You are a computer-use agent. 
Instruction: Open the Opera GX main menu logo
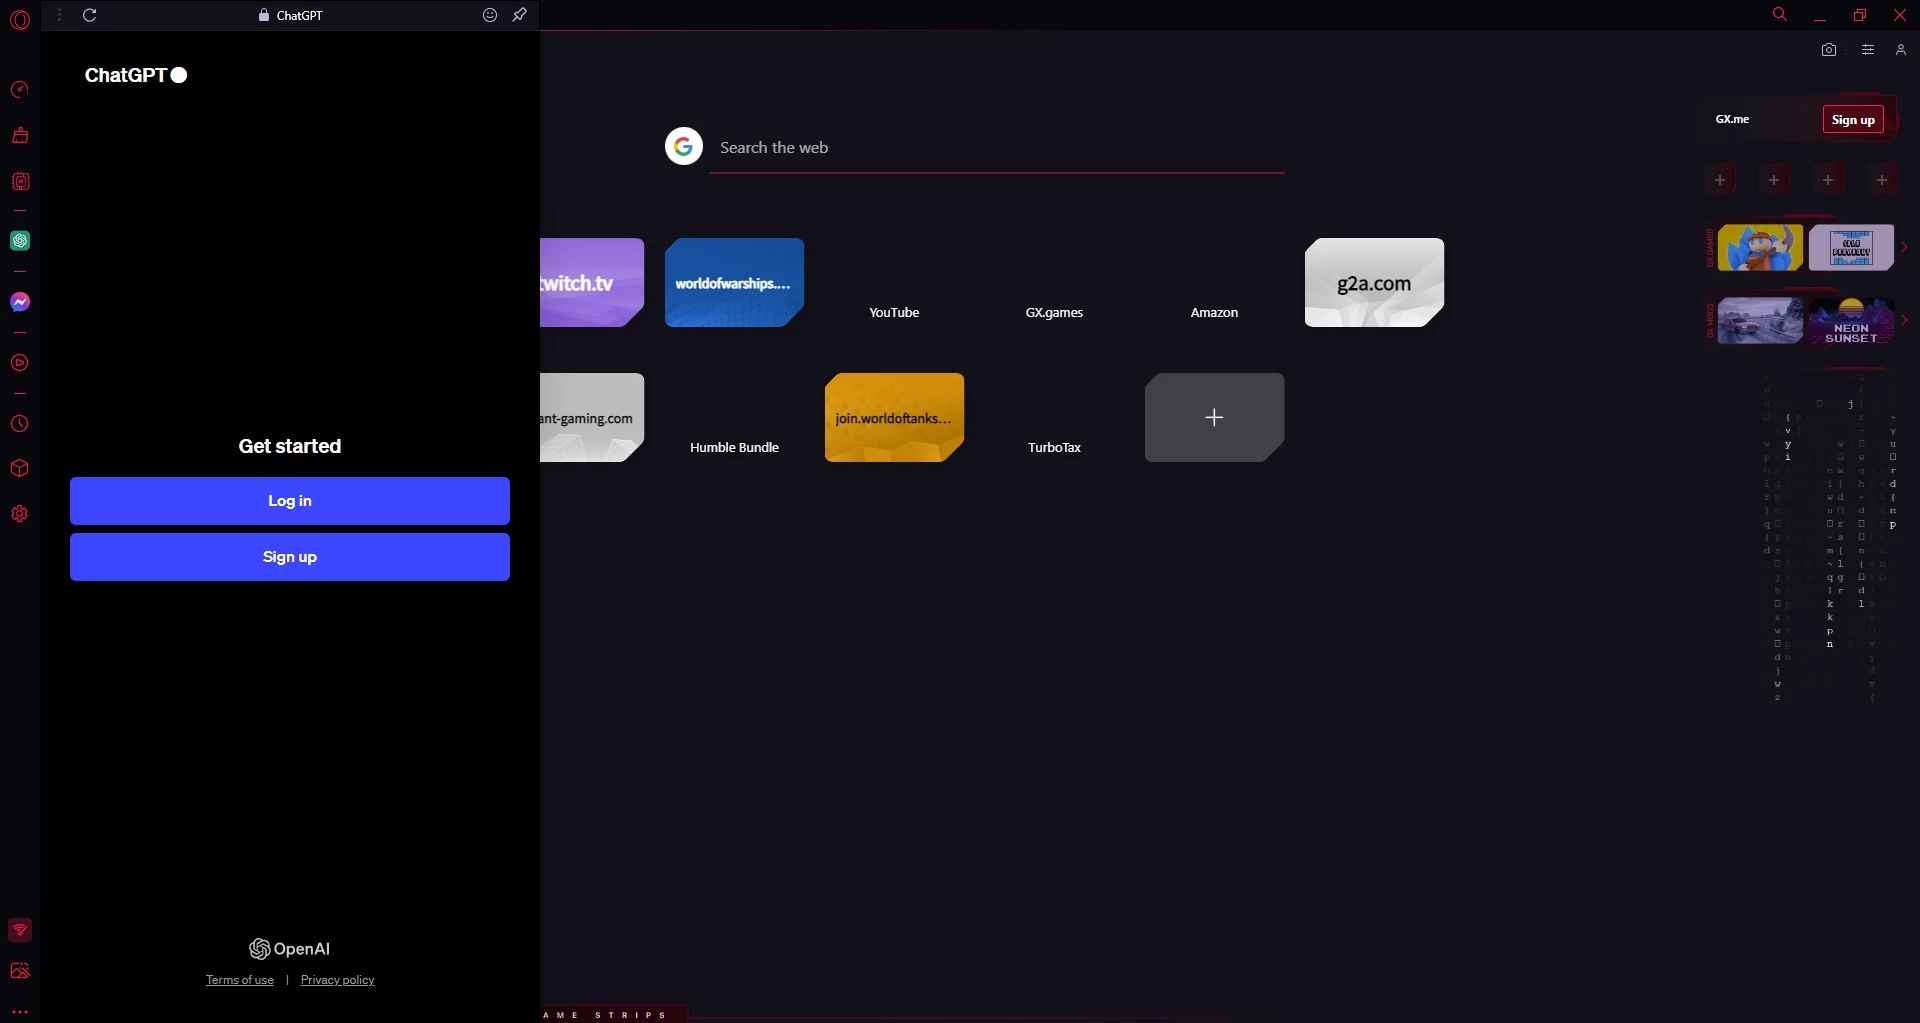[x=19, y=19]
